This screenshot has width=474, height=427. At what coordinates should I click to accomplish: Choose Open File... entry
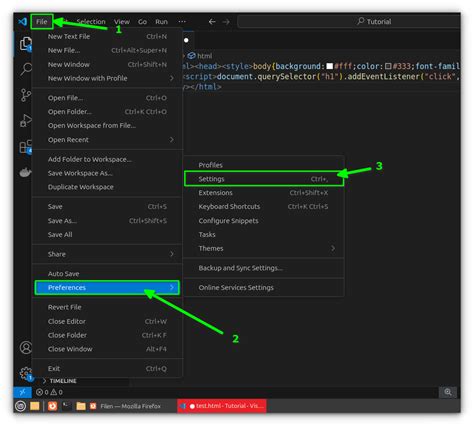[107, 98]
